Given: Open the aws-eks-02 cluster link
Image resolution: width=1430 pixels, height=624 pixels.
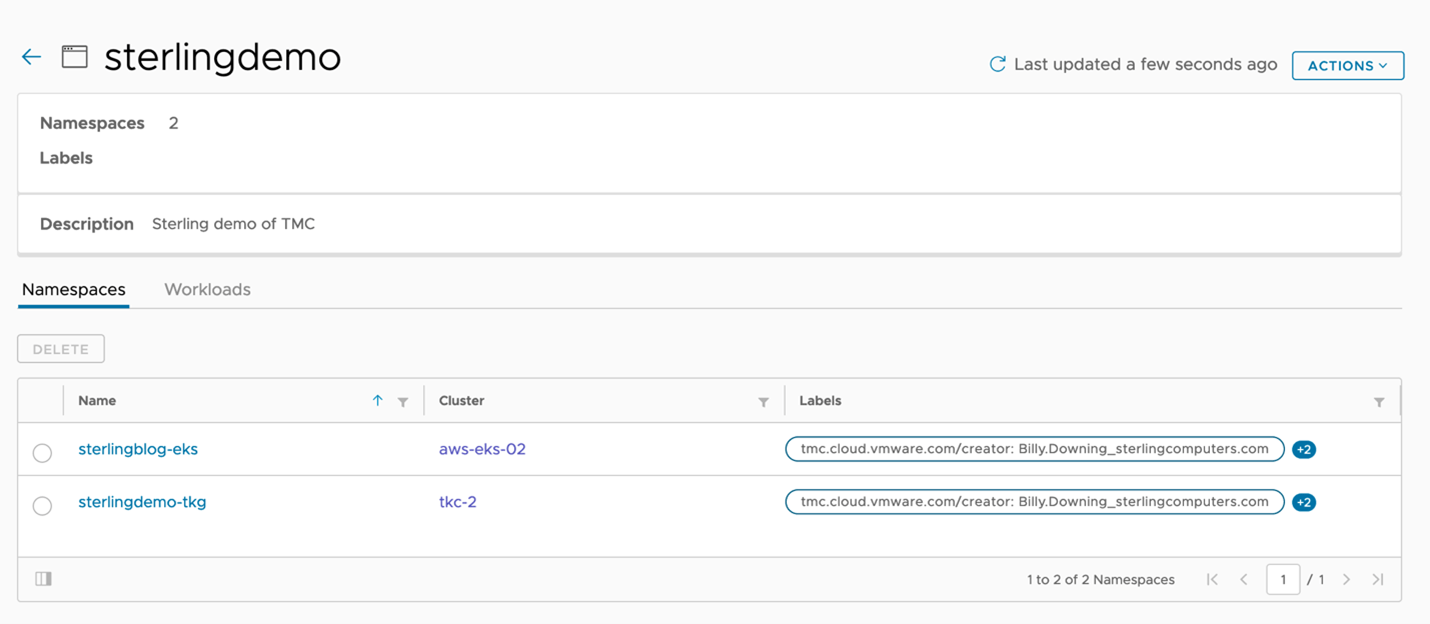Looking at the screenshot, I should point(482,449).
